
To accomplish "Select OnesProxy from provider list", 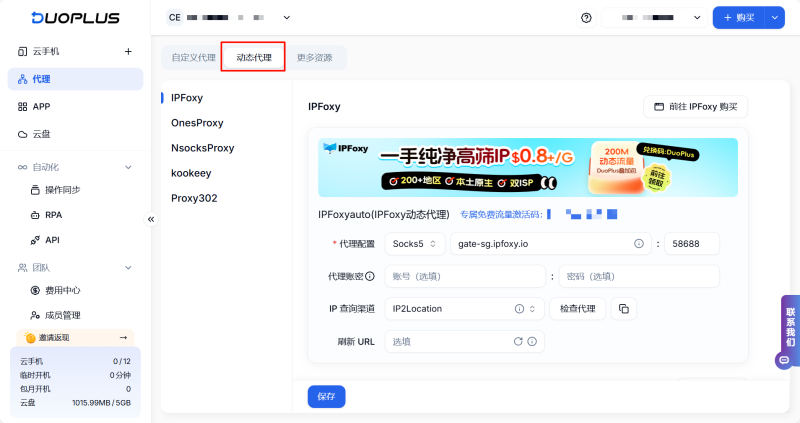I will (x=198, y=123).
